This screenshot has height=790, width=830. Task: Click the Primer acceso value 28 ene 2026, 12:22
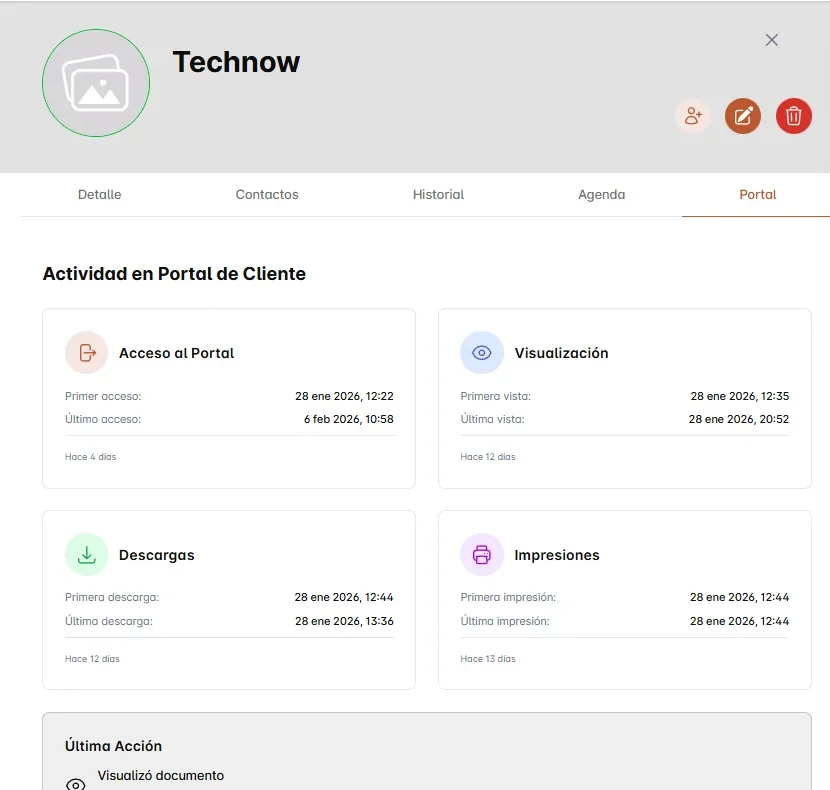click(344, 396)
